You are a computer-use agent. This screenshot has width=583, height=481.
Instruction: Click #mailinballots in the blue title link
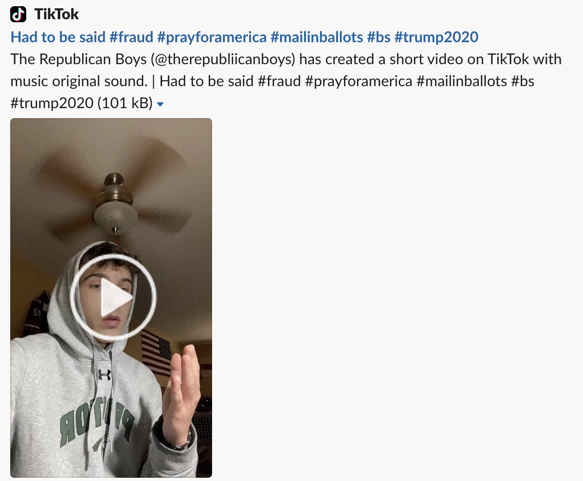point(317,37)
